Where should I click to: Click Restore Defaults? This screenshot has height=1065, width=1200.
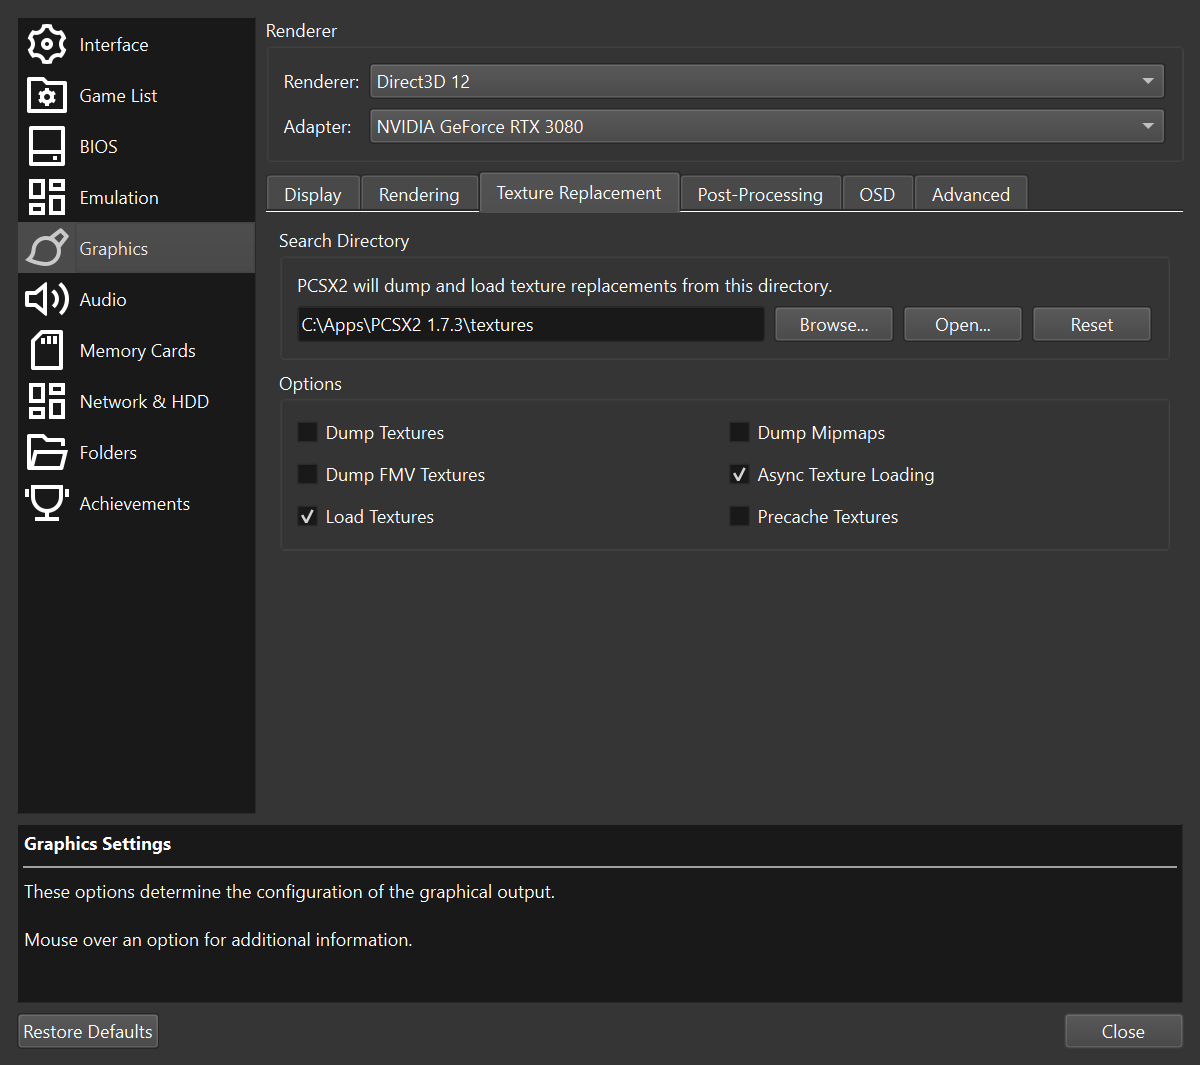pyautogui.click(x=88, y=1031)
